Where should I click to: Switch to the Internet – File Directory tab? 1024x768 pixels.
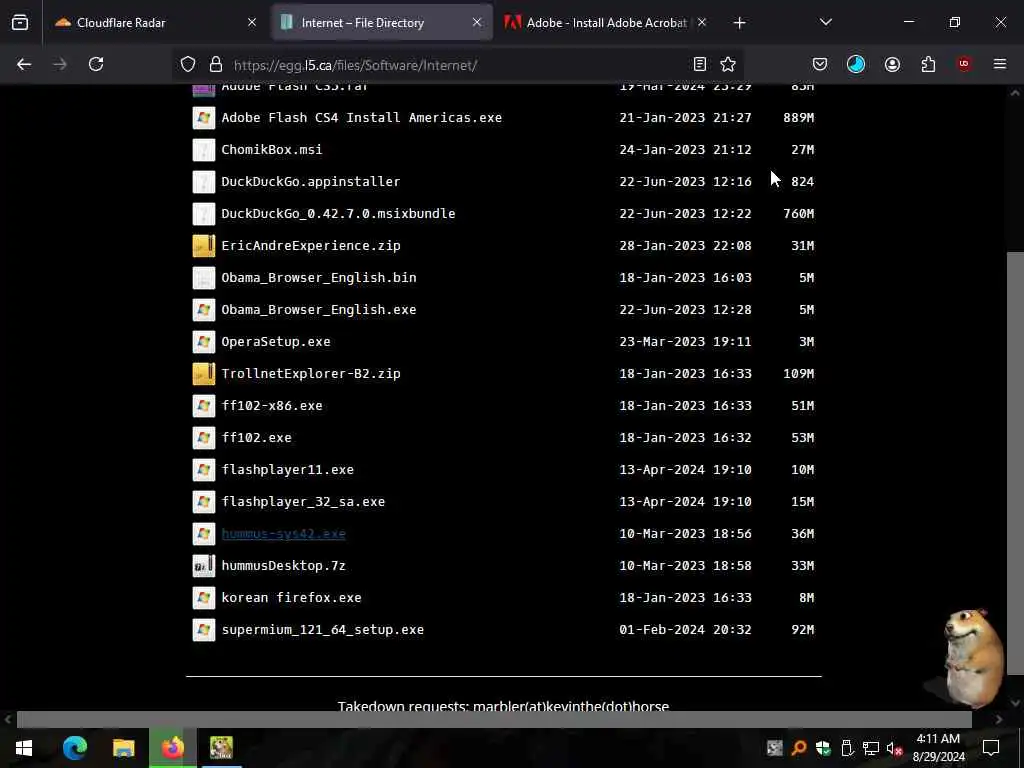point(382,22)
